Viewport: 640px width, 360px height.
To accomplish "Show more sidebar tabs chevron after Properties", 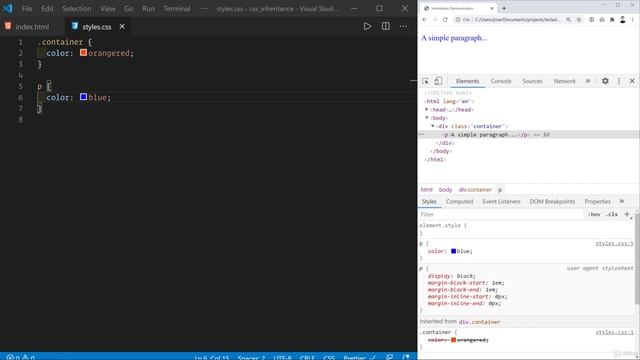I will click(622, 202).
